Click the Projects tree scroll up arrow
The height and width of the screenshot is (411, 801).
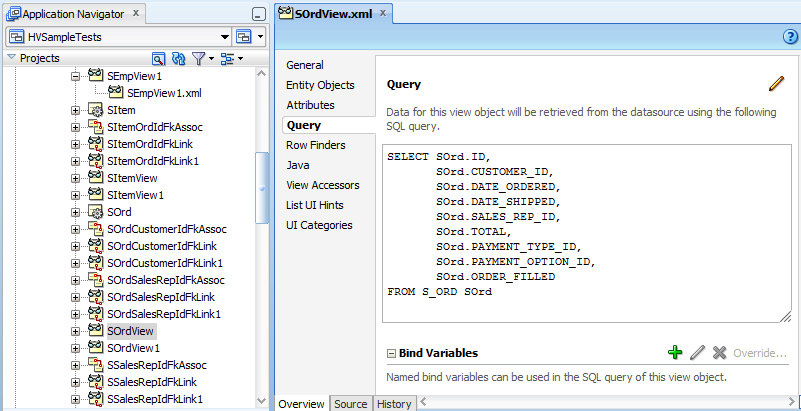coord(262,74)
